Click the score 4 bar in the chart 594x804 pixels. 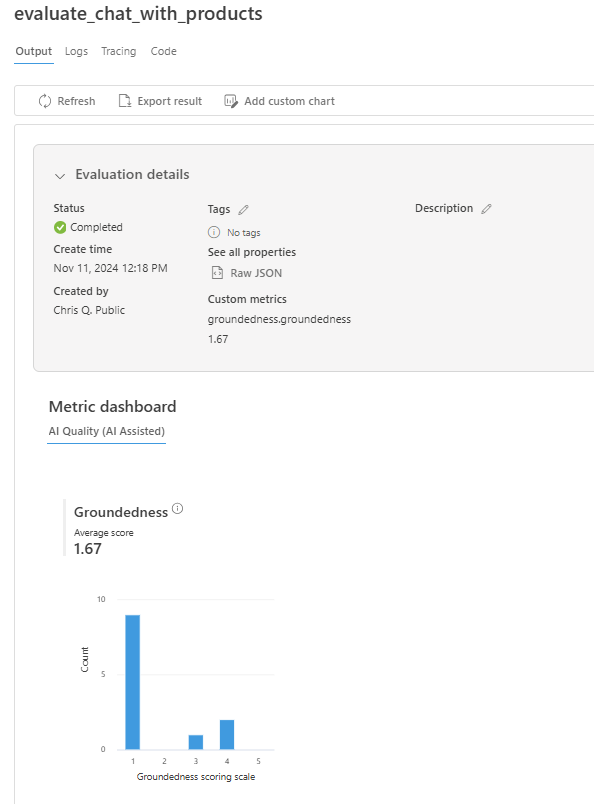click(x=227, y=735)
